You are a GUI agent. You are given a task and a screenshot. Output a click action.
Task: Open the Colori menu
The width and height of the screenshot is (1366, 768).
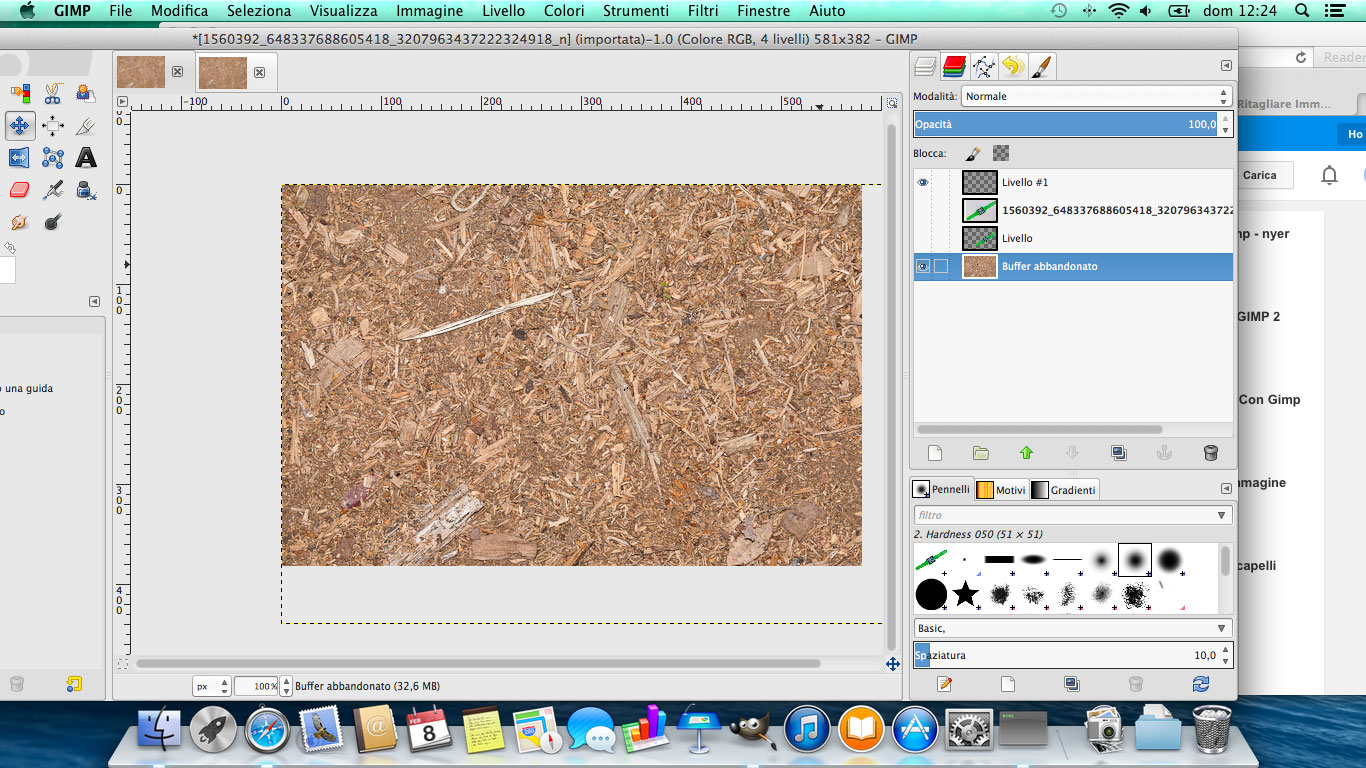(564, 11)
